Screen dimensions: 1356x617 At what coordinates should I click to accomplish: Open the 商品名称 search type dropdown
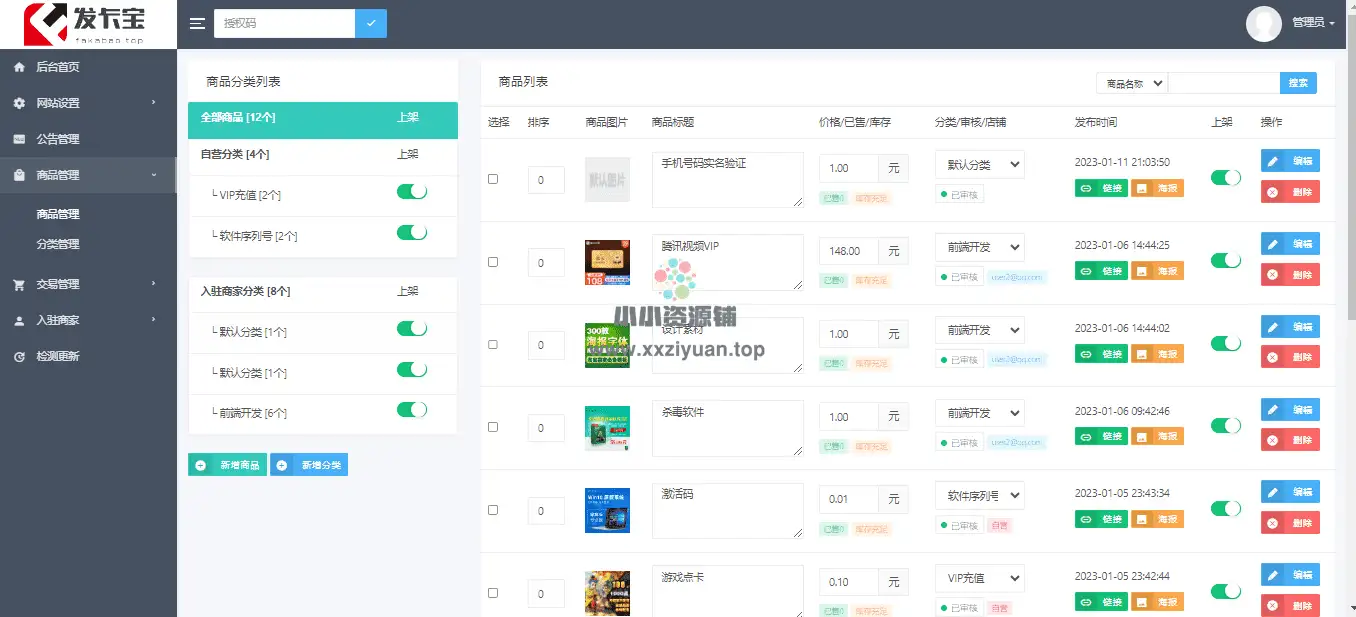click(x=1131, y=84)
